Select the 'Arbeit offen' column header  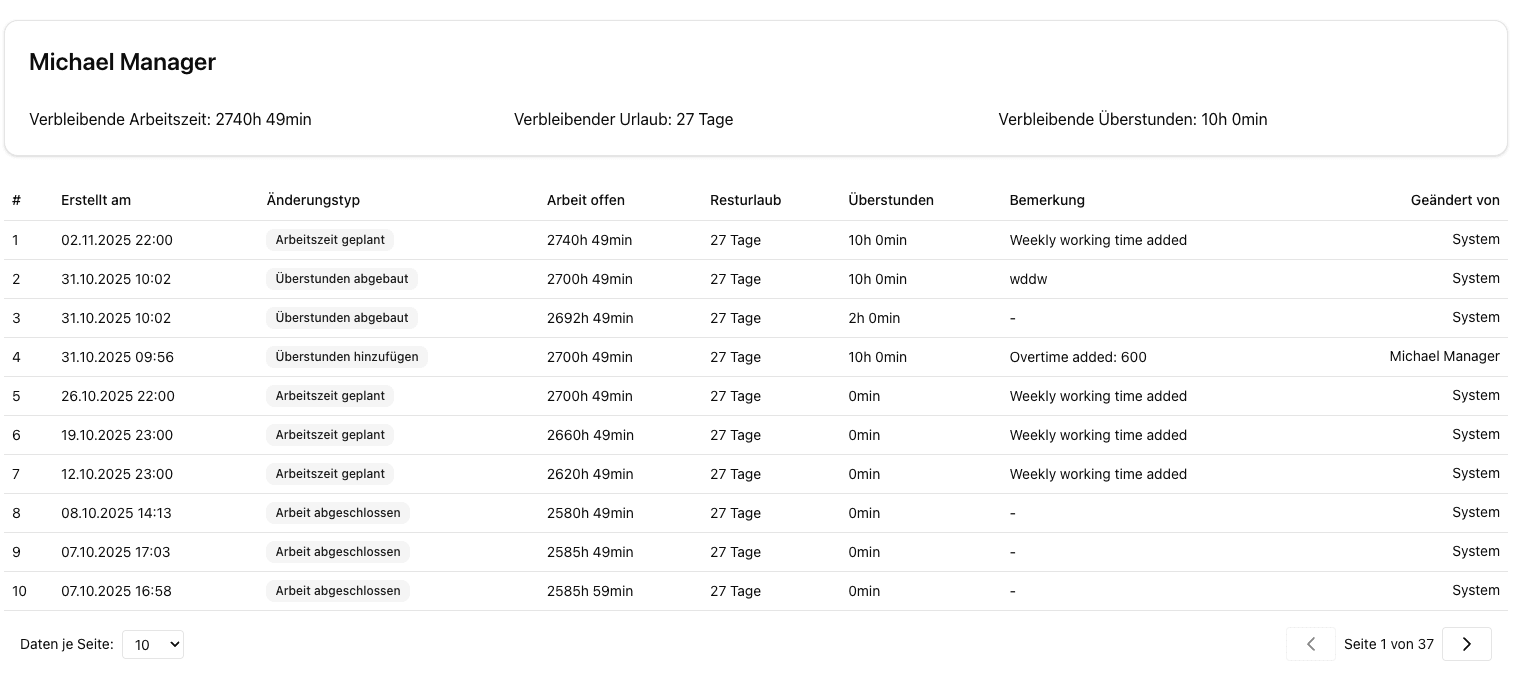(585, 200)
